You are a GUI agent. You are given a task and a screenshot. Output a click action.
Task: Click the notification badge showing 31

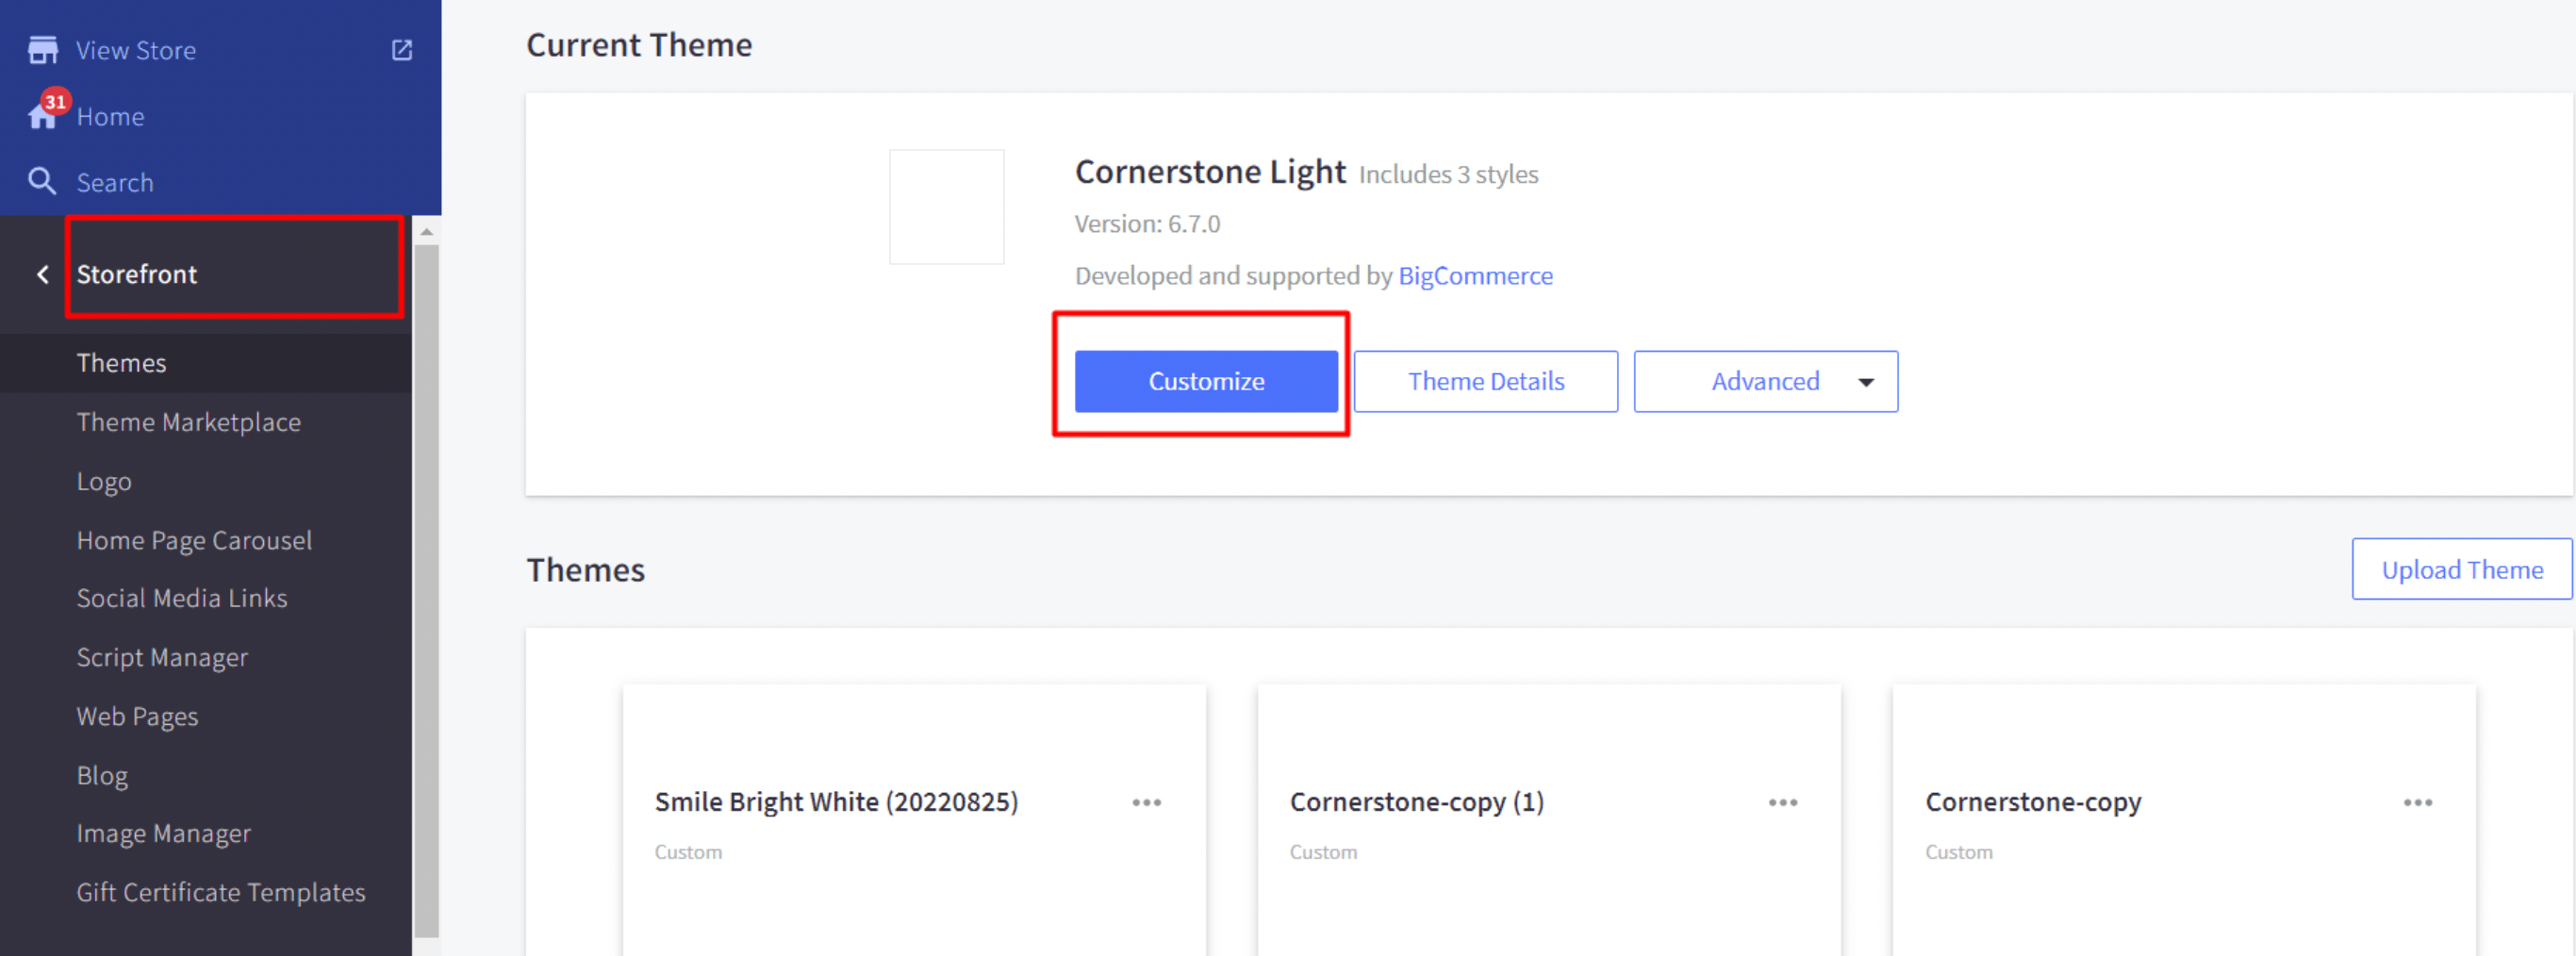[55, 101]
